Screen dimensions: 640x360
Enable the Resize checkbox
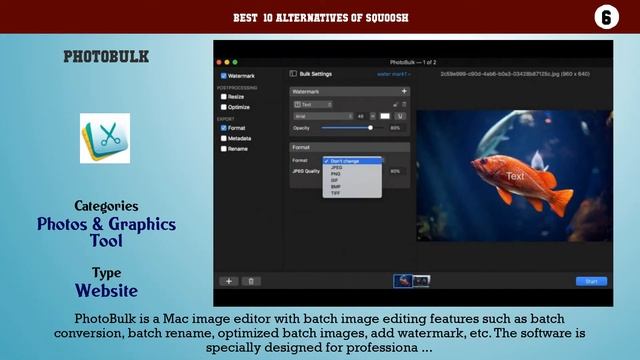[224, 97]
